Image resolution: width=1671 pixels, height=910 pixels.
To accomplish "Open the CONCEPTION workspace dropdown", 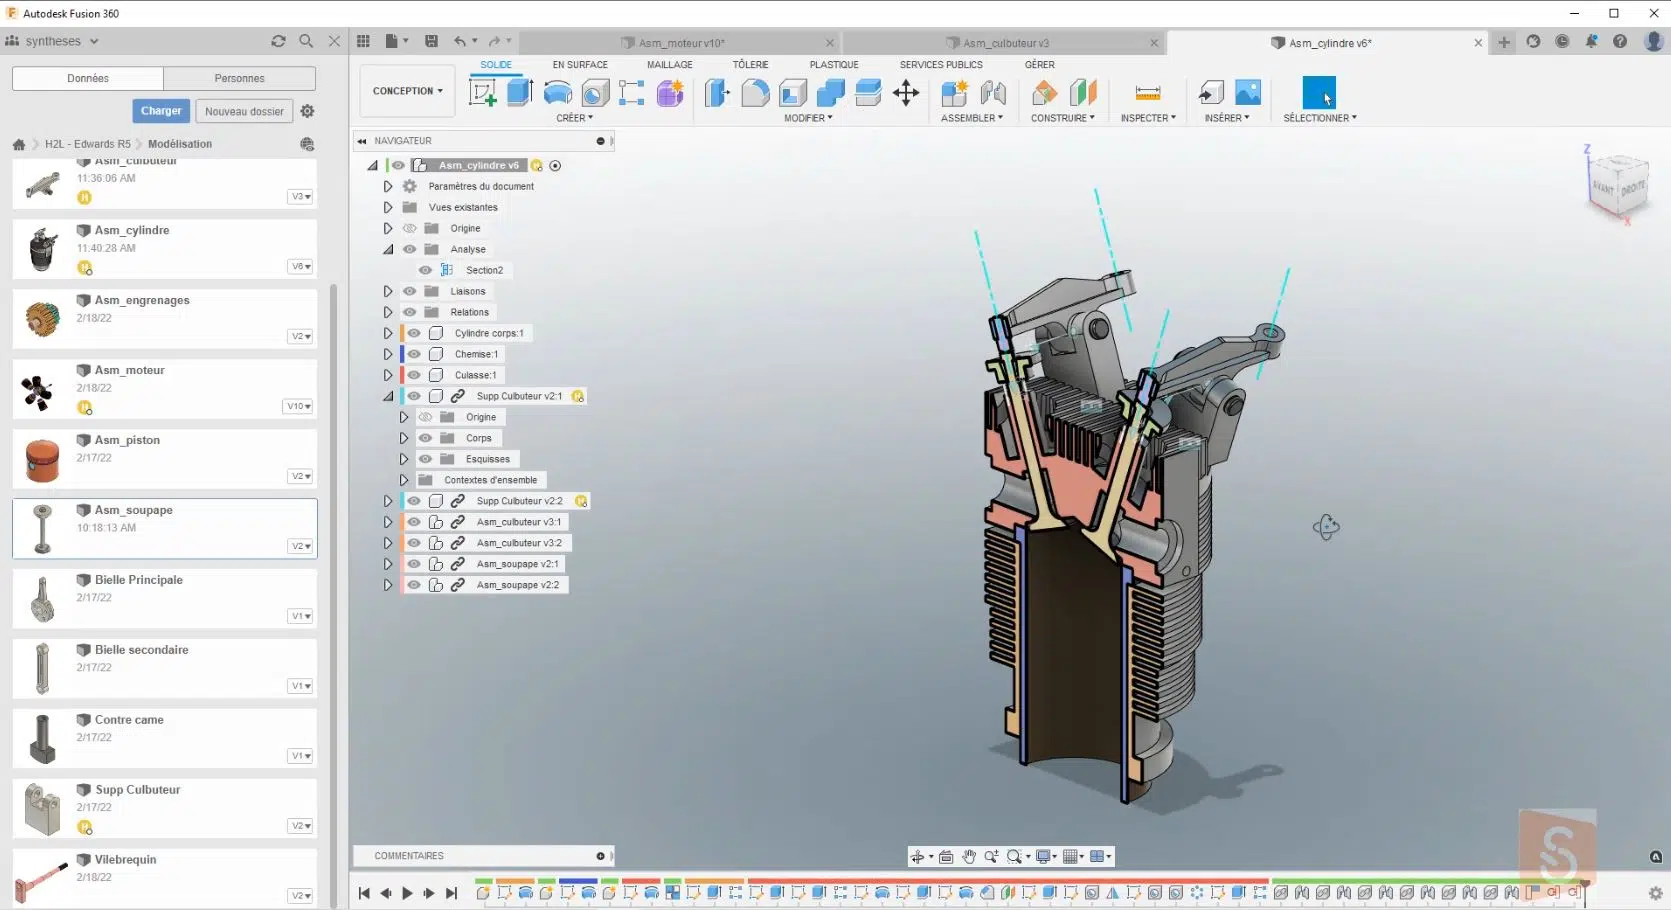I will (408, 91).
